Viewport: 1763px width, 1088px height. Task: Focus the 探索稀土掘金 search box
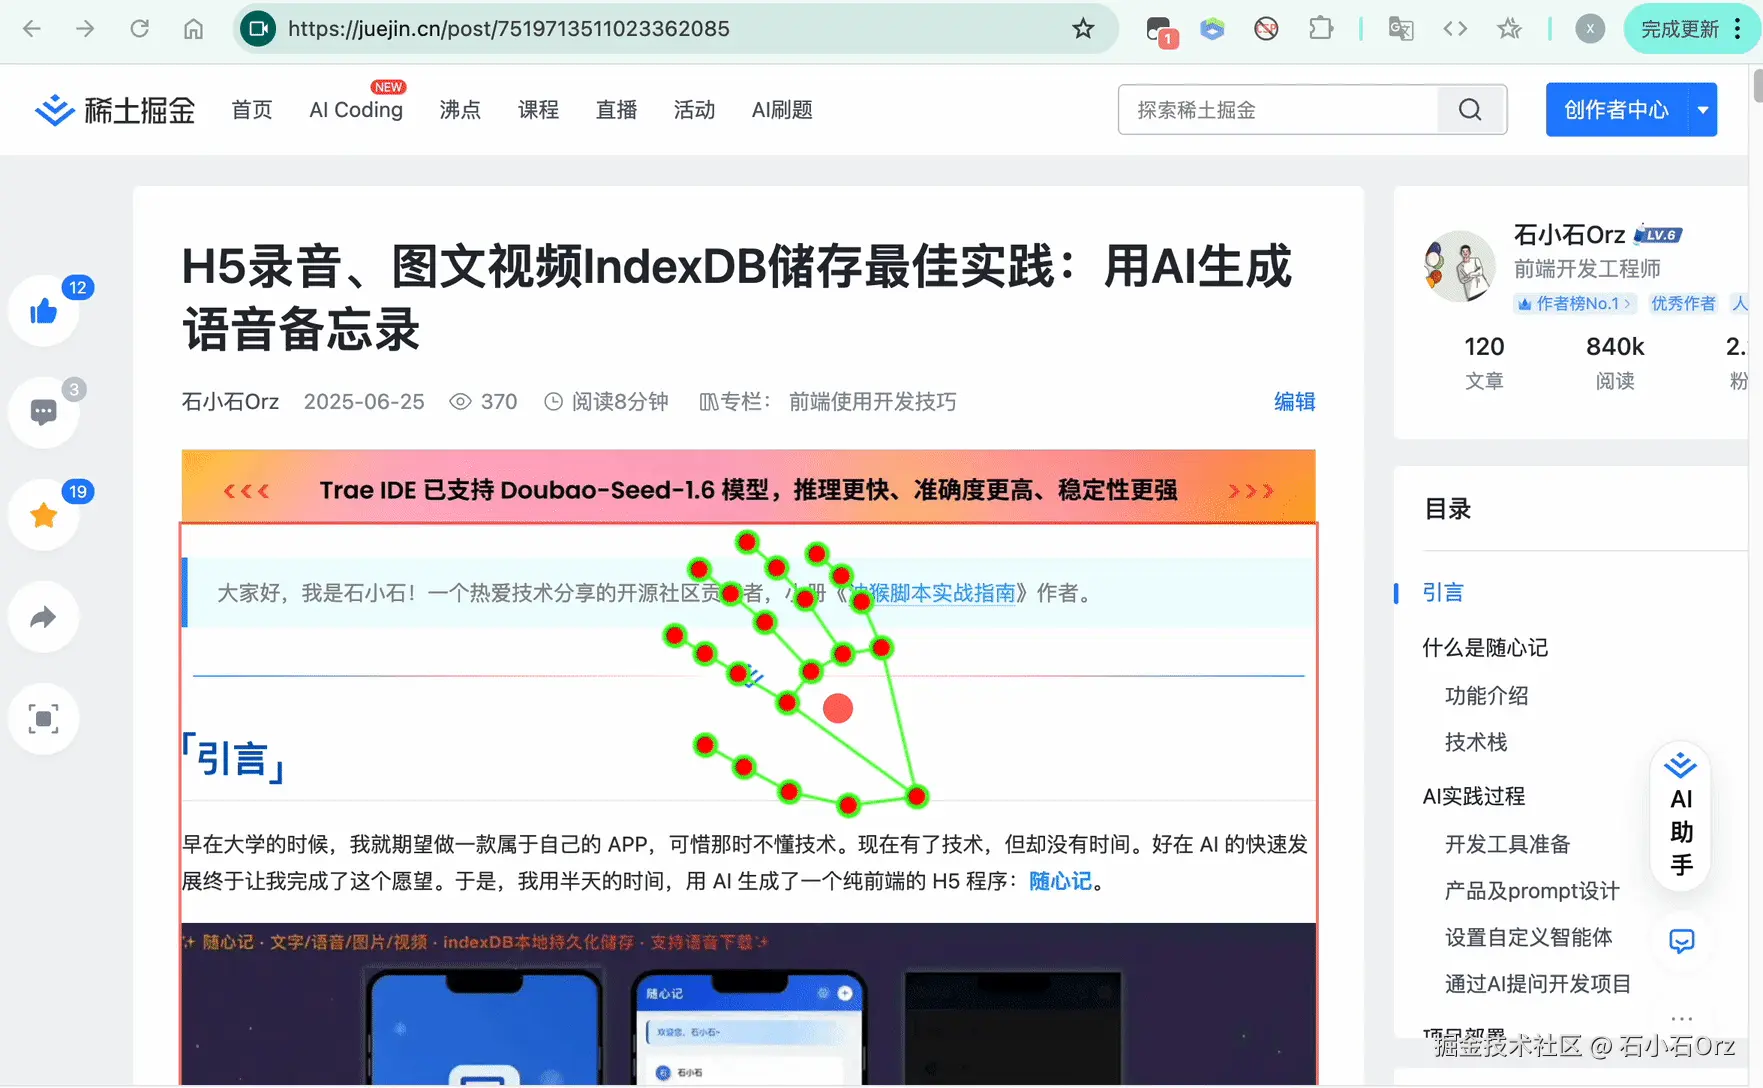(1278, 110)
